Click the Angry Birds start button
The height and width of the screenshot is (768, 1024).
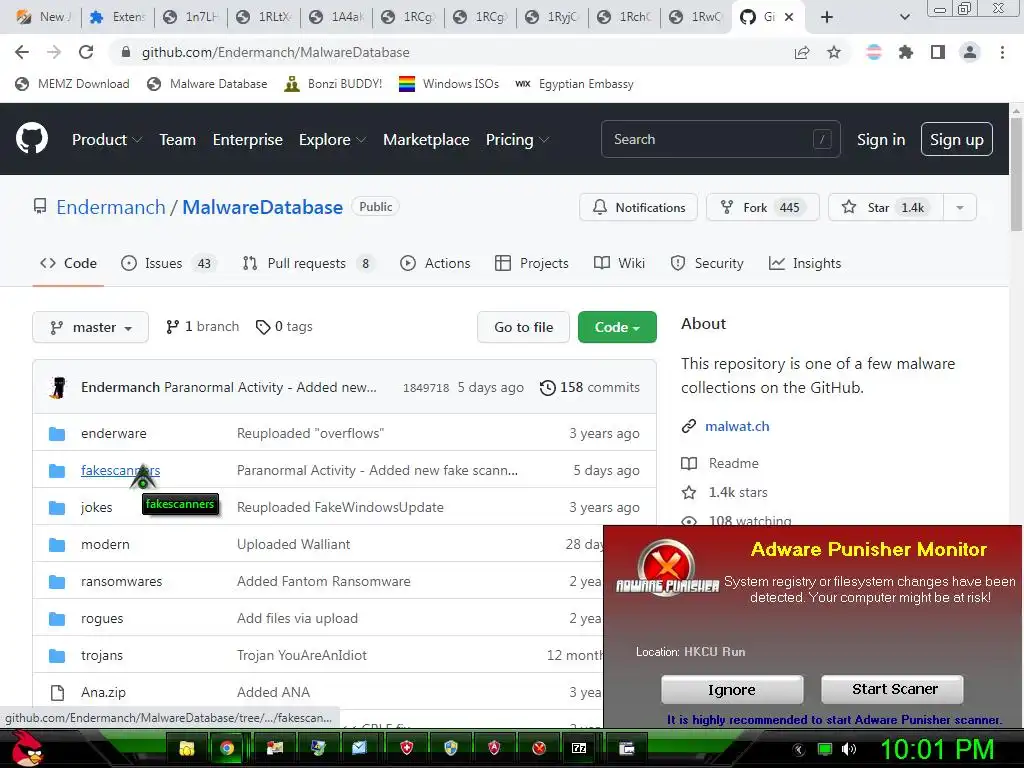(27, 748)
